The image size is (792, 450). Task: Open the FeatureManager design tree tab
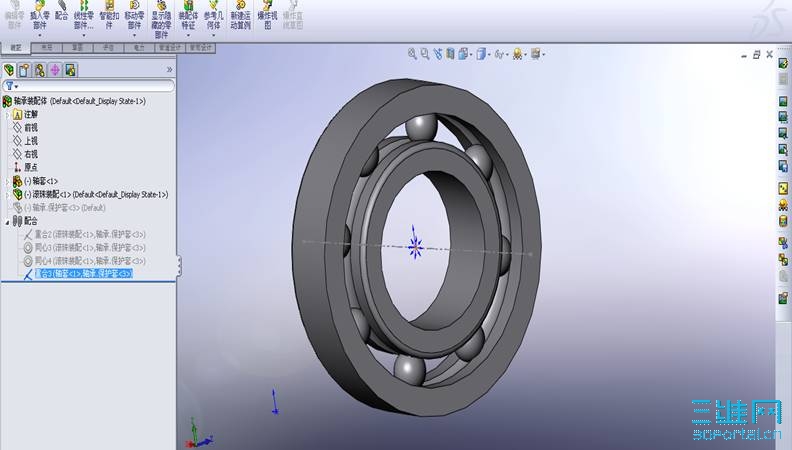coord(9,70)
